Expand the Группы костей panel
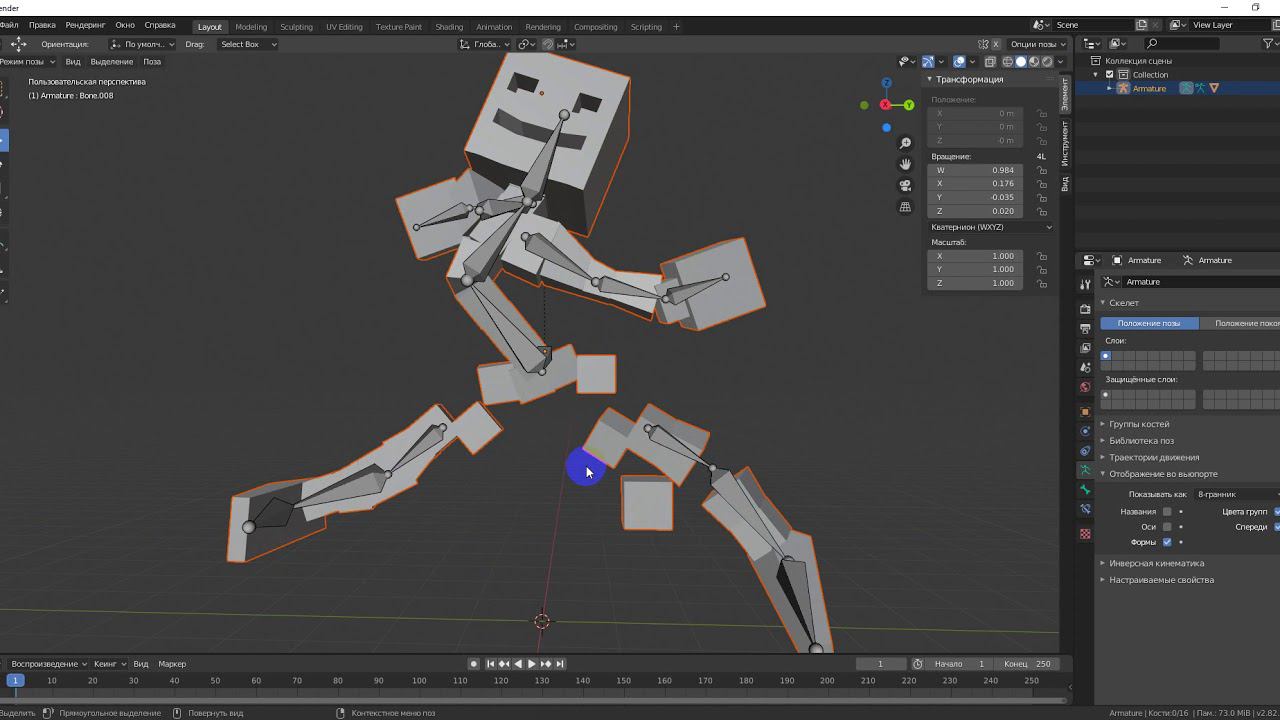 point(1138,424)
